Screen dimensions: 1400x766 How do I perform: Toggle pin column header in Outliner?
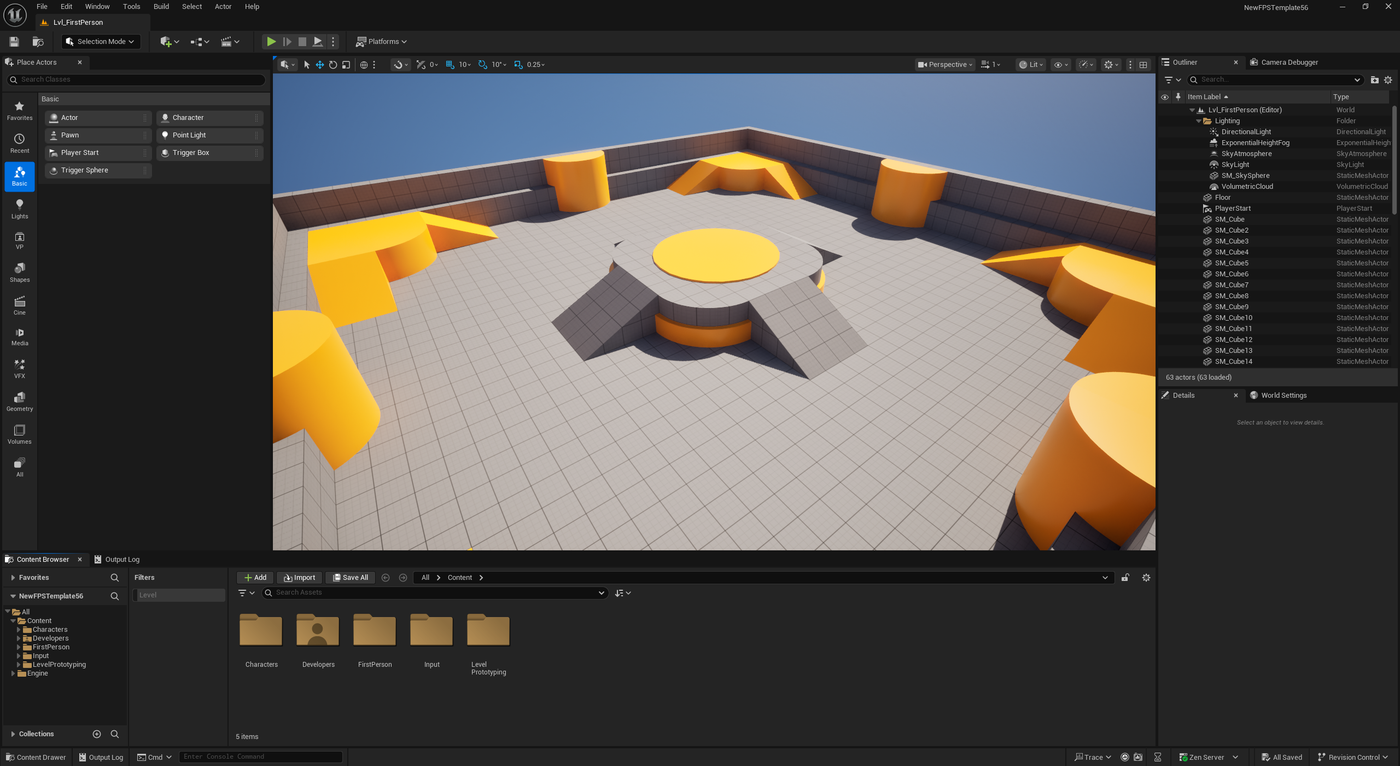[1178, 97]
